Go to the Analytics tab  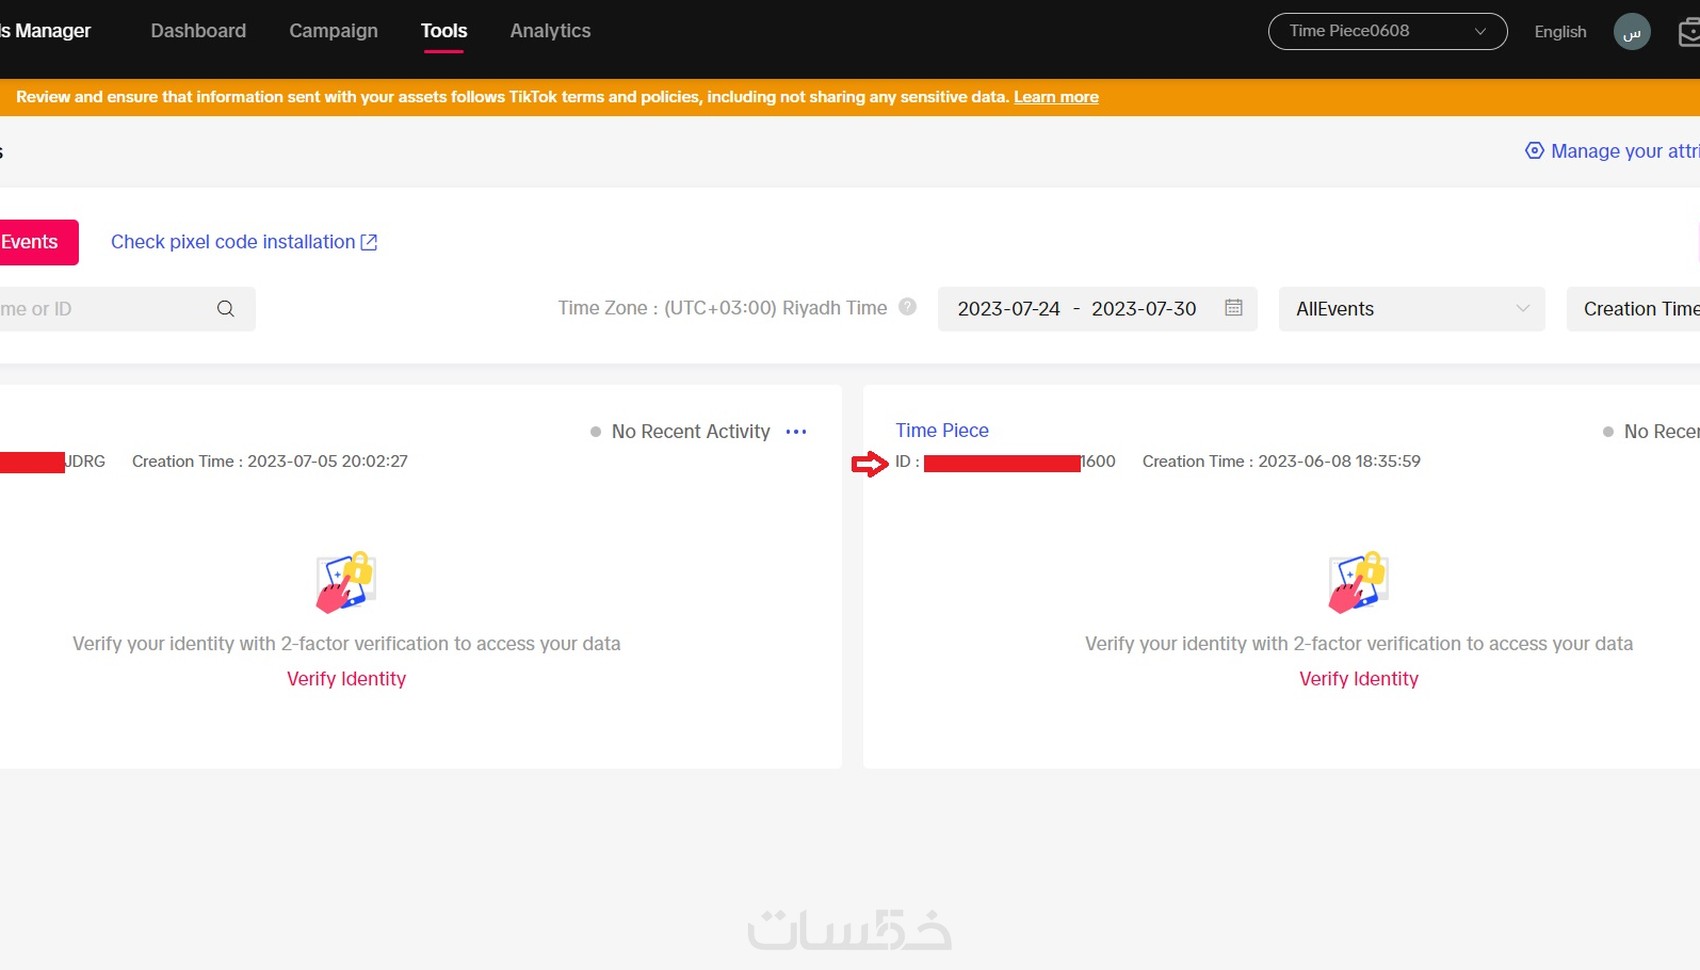pyautogui.click(x=550, y=31)
